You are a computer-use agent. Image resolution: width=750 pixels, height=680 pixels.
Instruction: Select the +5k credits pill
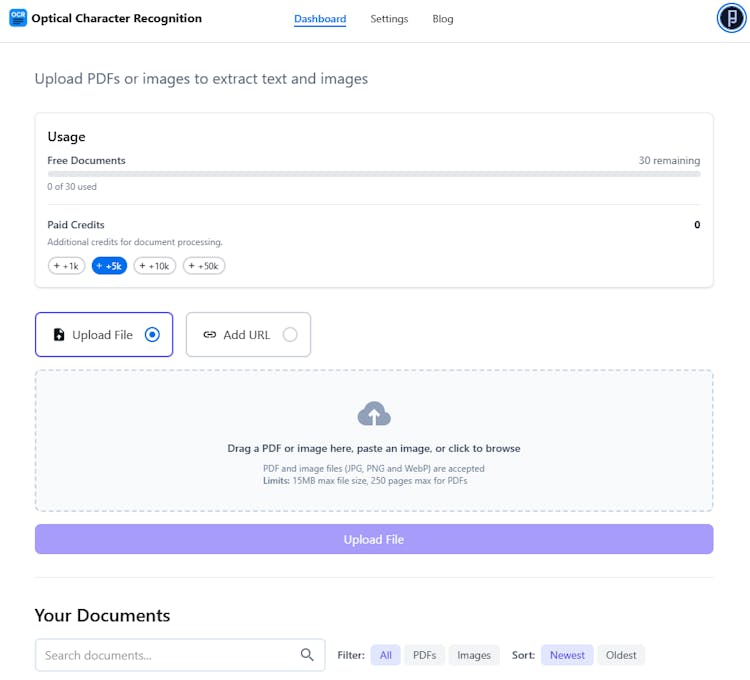pyautogui.click(x=109, y=266)
